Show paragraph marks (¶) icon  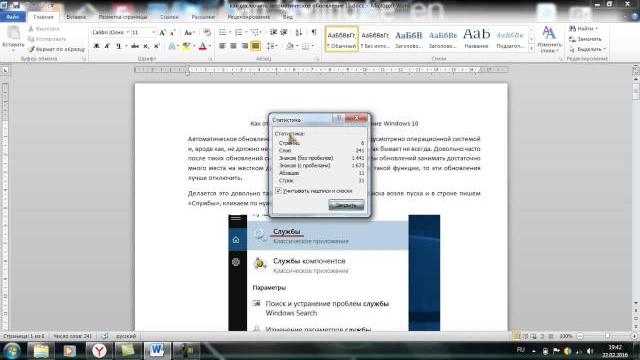(314, 32)
